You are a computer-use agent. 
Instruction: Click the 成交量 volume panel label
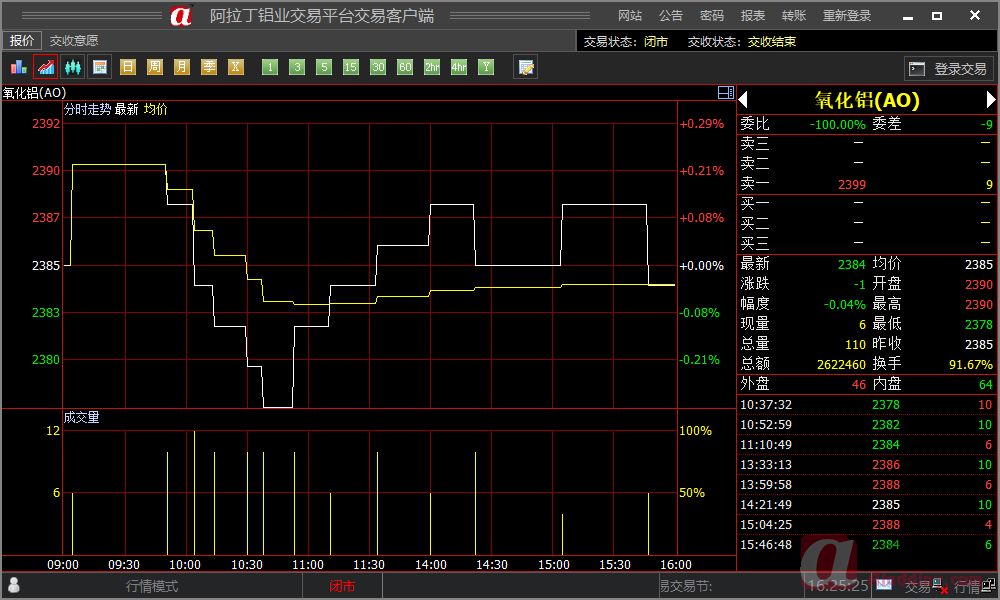(x=82, y=417)
